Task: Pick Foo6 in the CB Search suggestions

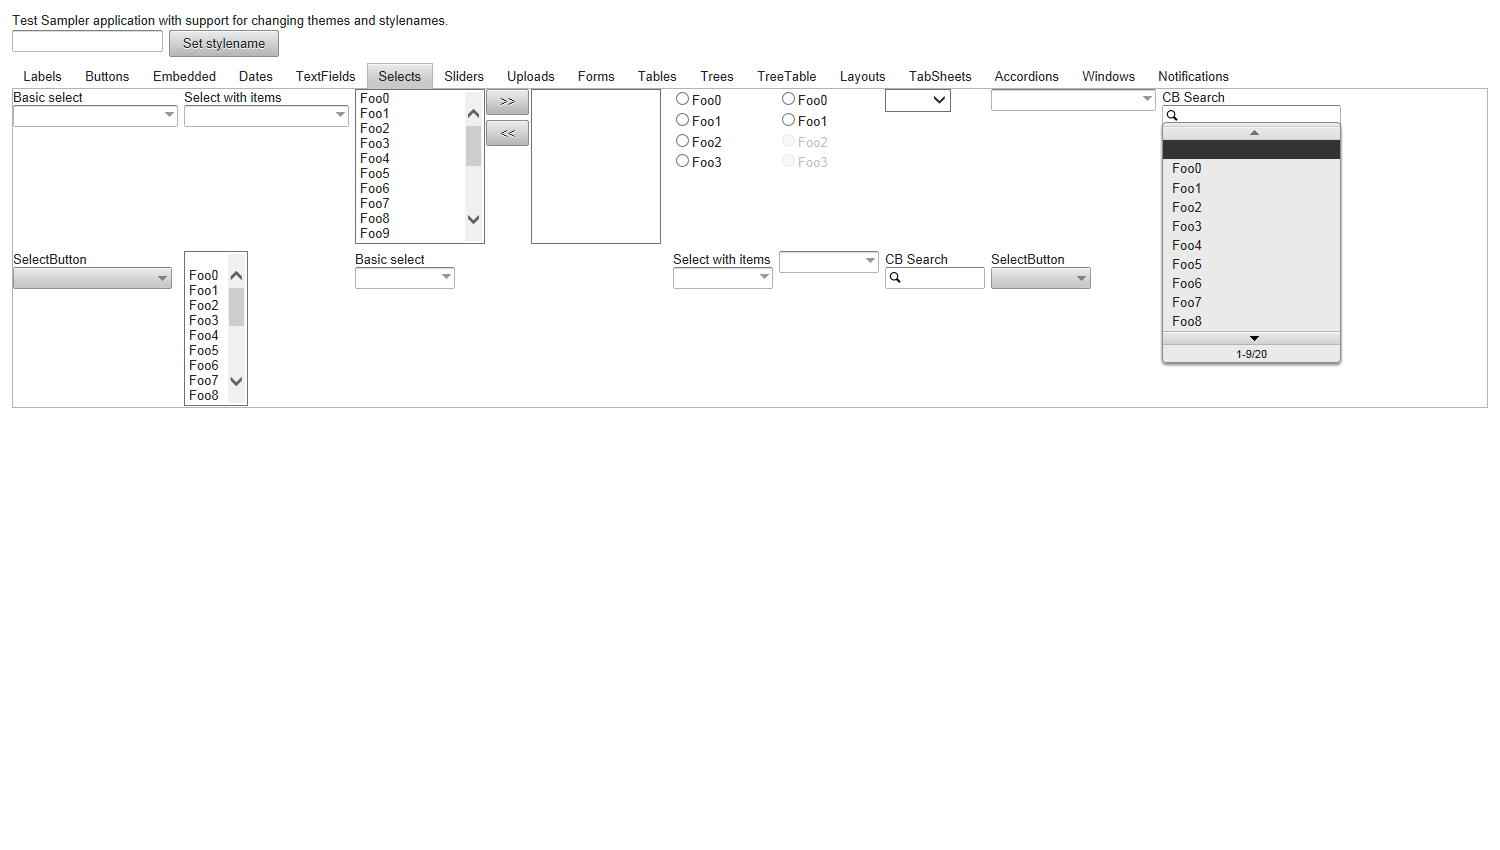Action: [1251, 283]
